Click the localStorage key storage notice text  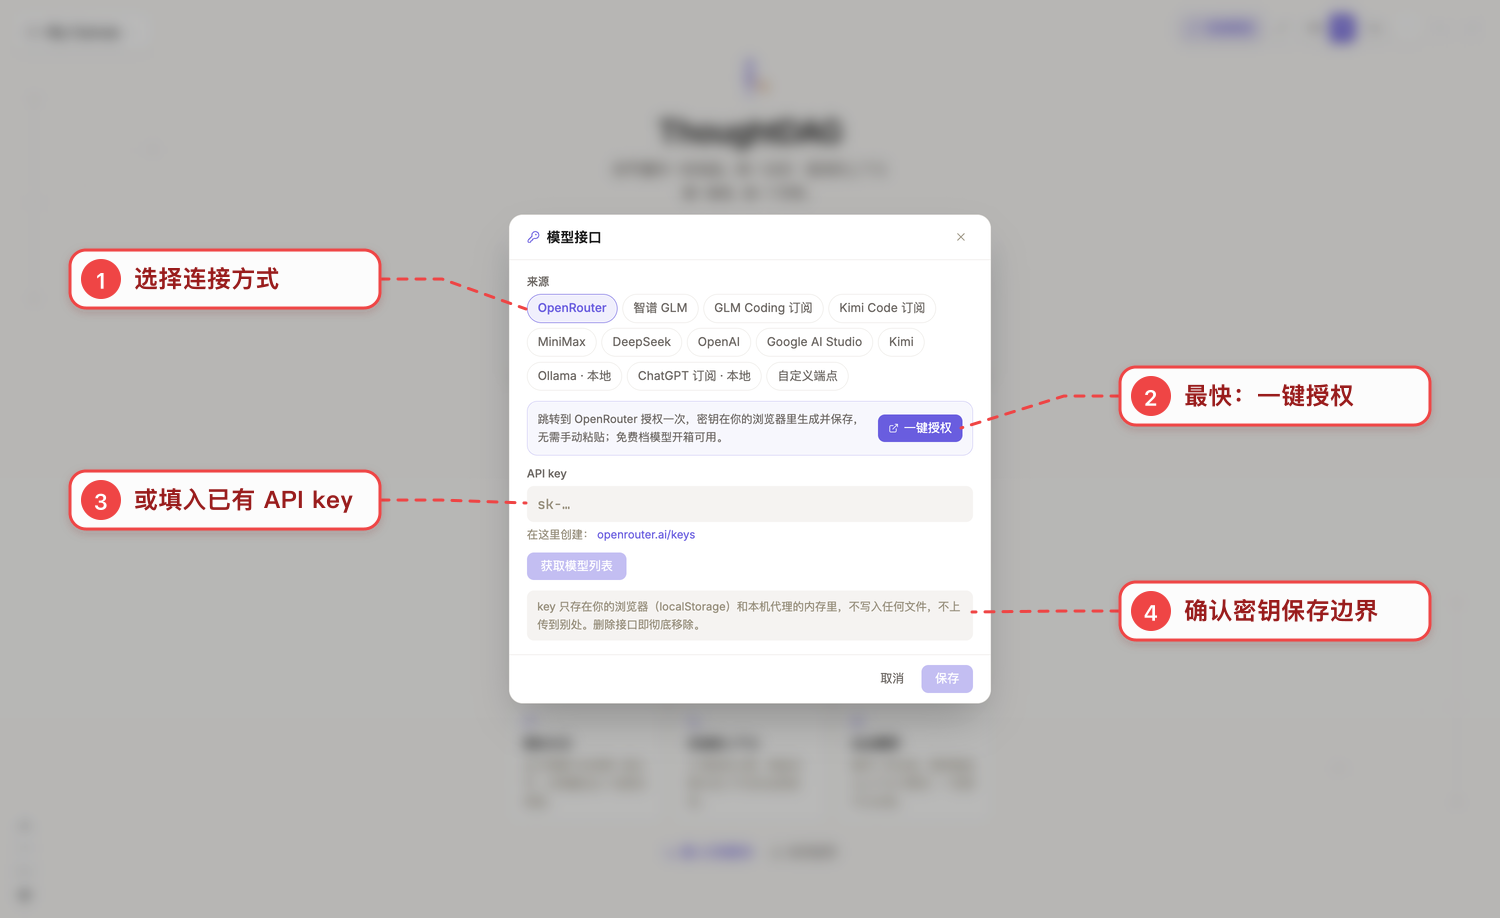pos(749,616)
